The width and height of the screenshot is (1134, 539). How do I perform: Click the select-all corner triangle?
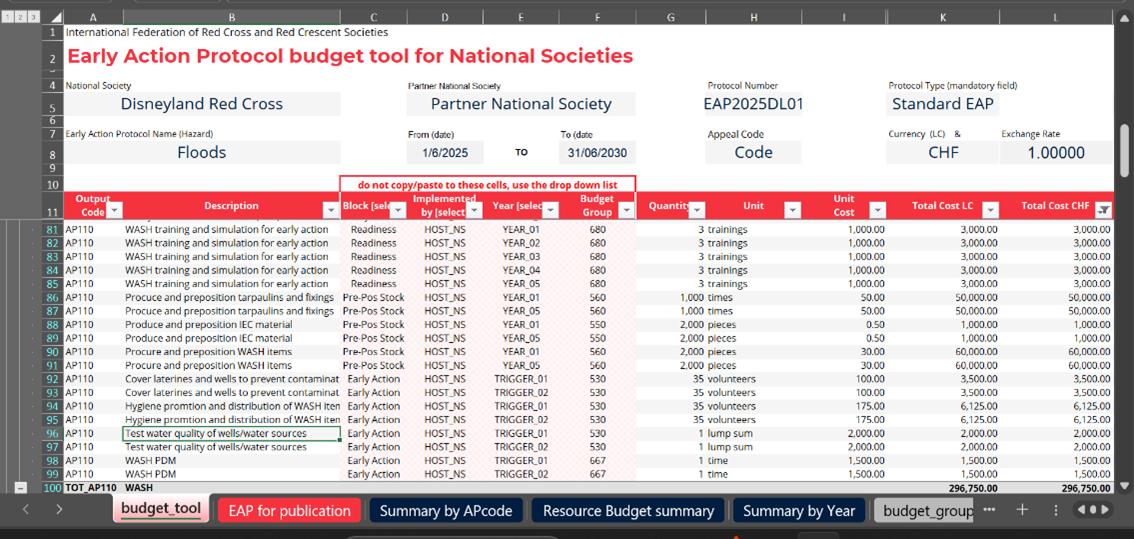pos(54,16)
